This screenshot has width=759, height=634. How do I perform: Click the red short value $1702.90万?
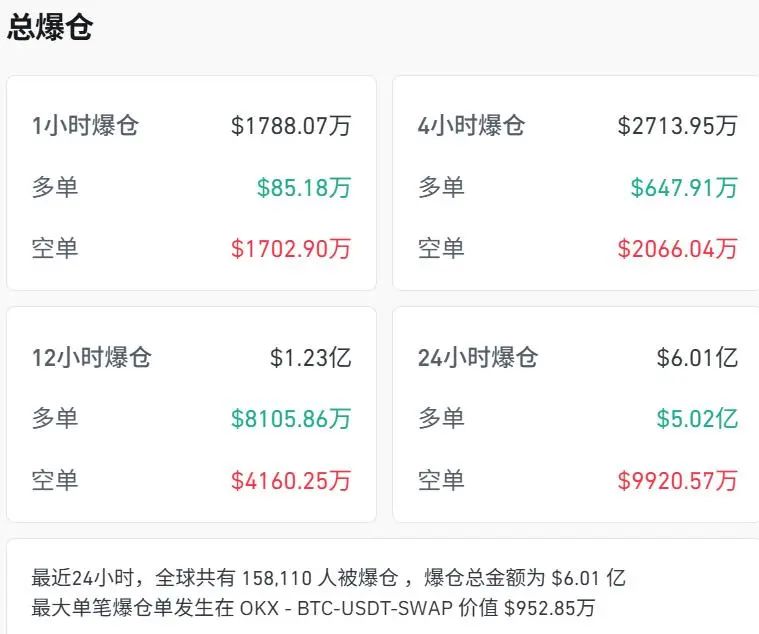coord(291,249)
